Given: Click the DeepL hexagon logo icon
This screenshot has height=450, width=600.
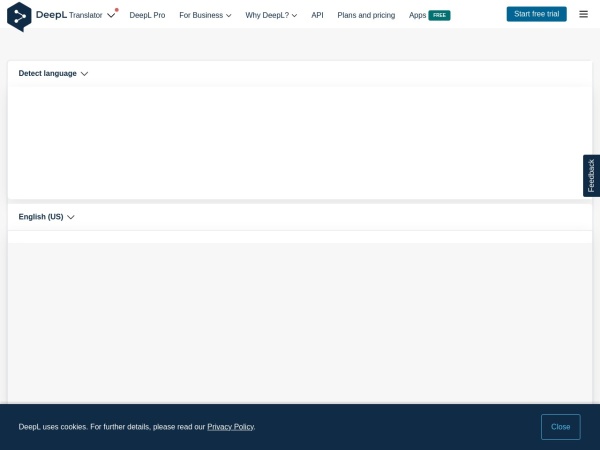Looking at the screenshot, I should 19,16.
